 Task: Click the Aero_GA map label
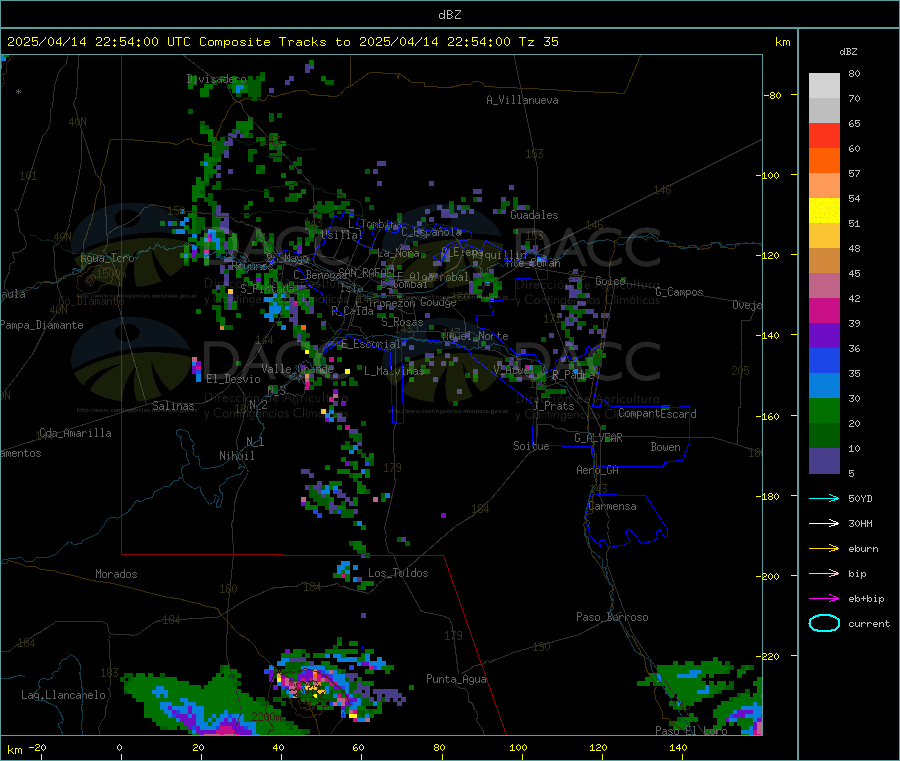coord(598,470)
